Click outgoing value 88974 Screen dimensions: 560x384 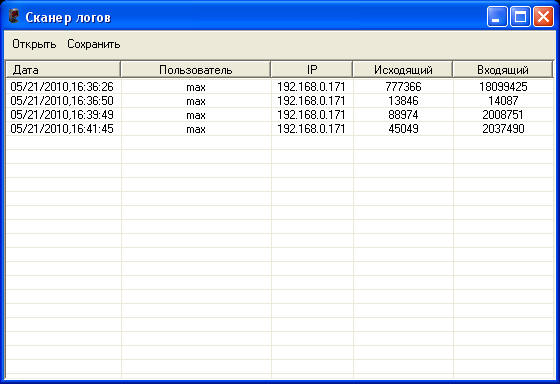[x=403, y=115]
